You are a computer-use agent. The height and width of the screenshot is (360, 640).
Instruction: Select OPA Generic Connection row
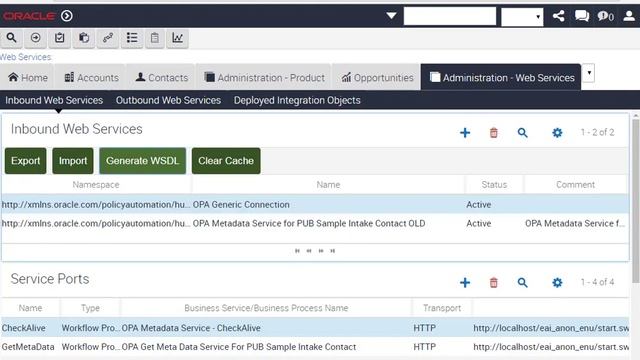pos(315,204)
